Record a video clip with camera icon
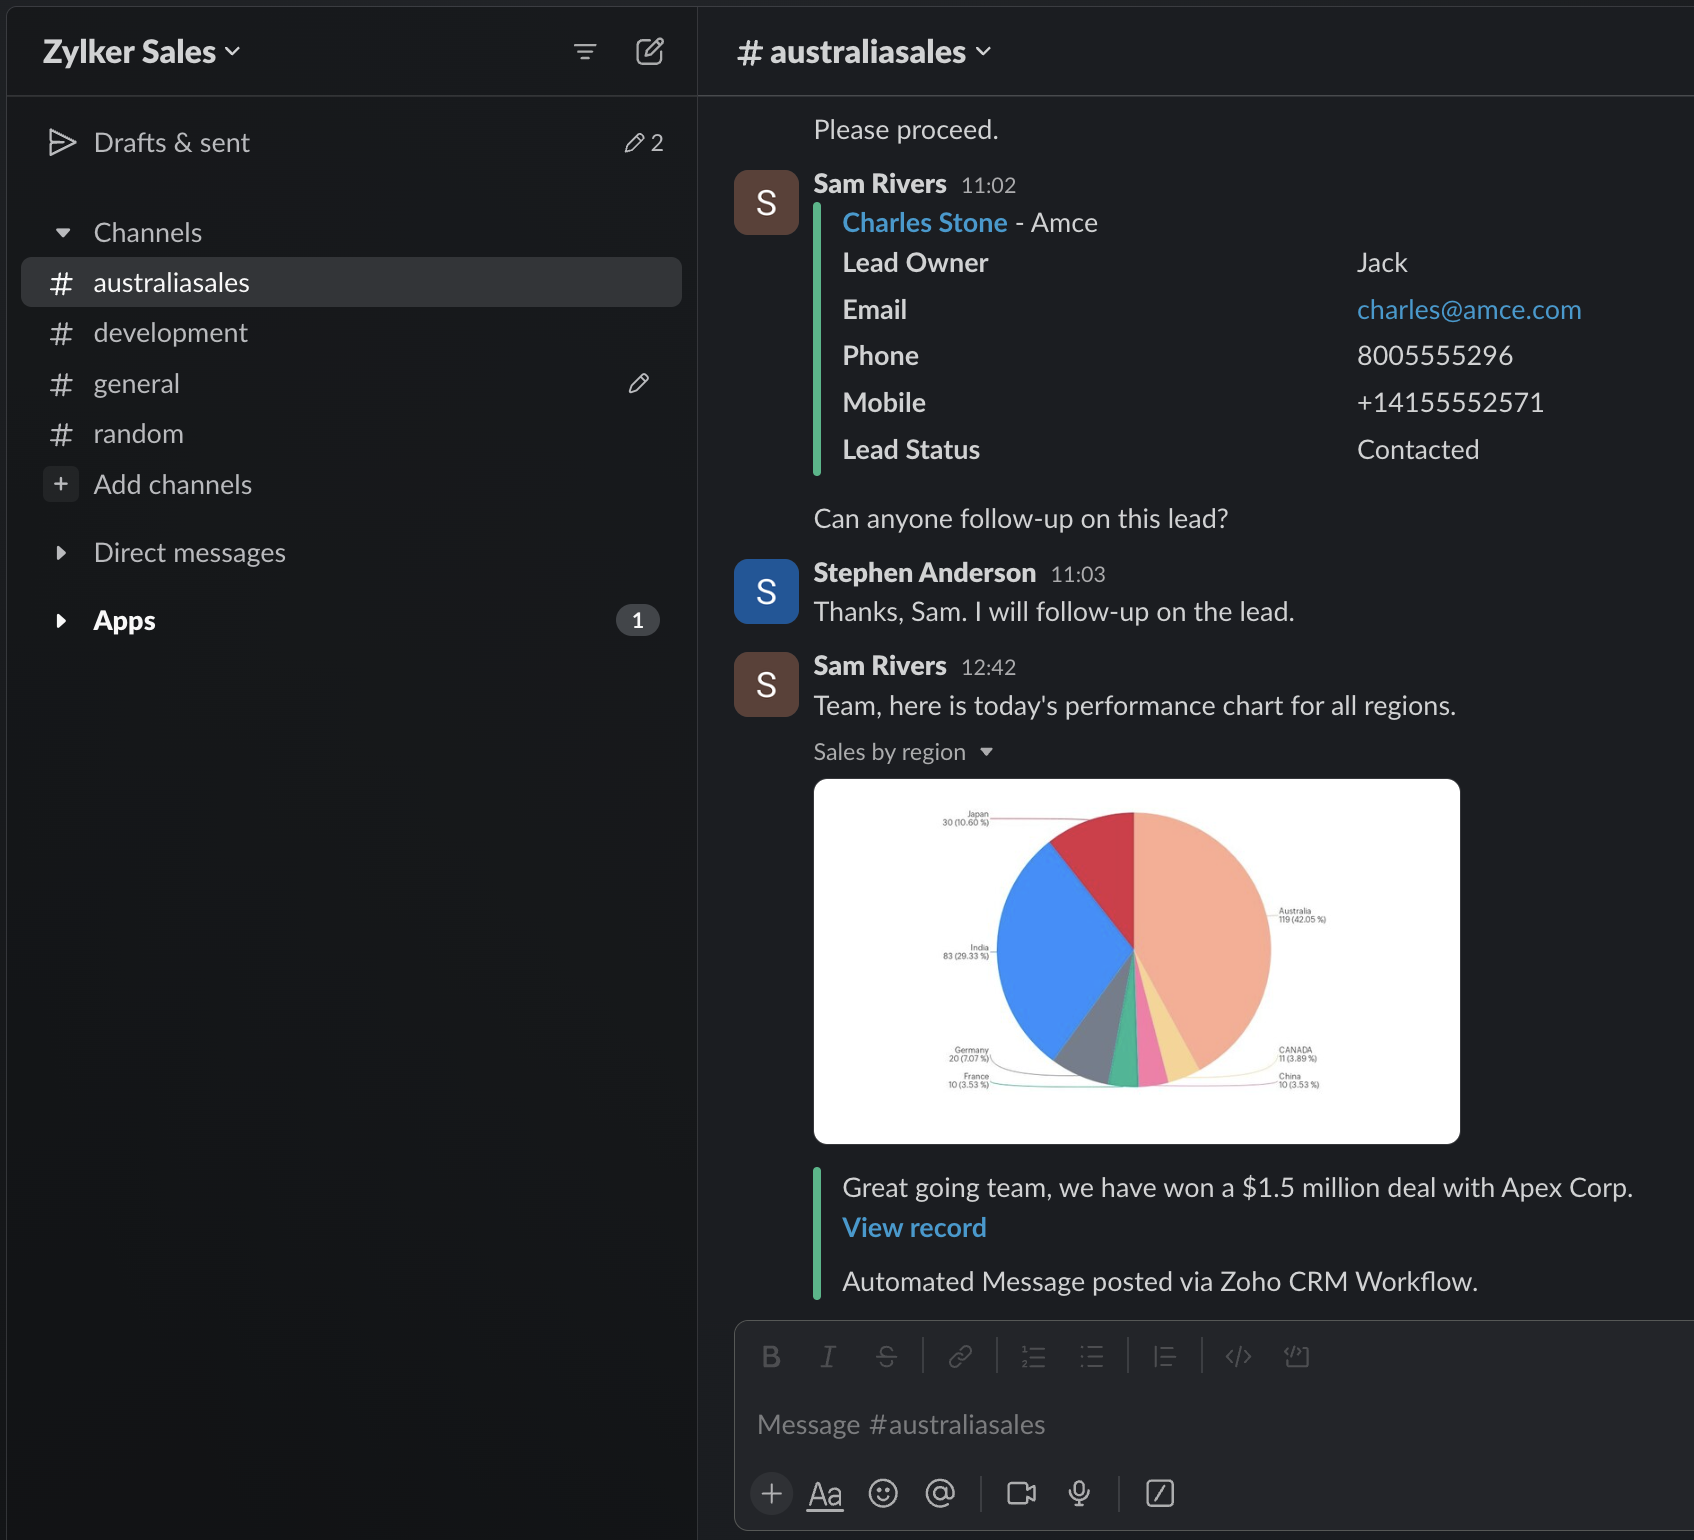1694x1540 pixels. (x=1021, y=1493)
